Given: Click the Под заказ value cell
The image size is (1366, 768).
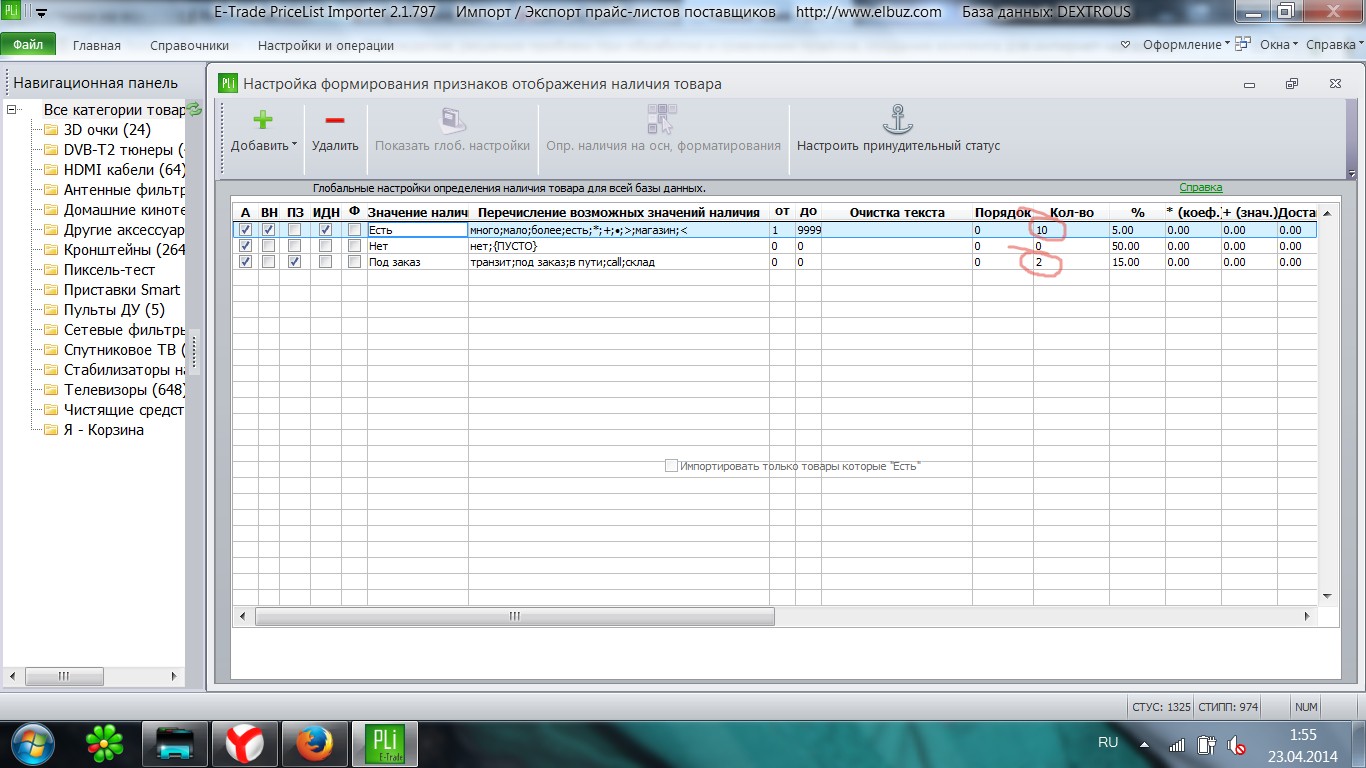Looking at the screenshot, I should pyautogui.click(x=417, y=262).
